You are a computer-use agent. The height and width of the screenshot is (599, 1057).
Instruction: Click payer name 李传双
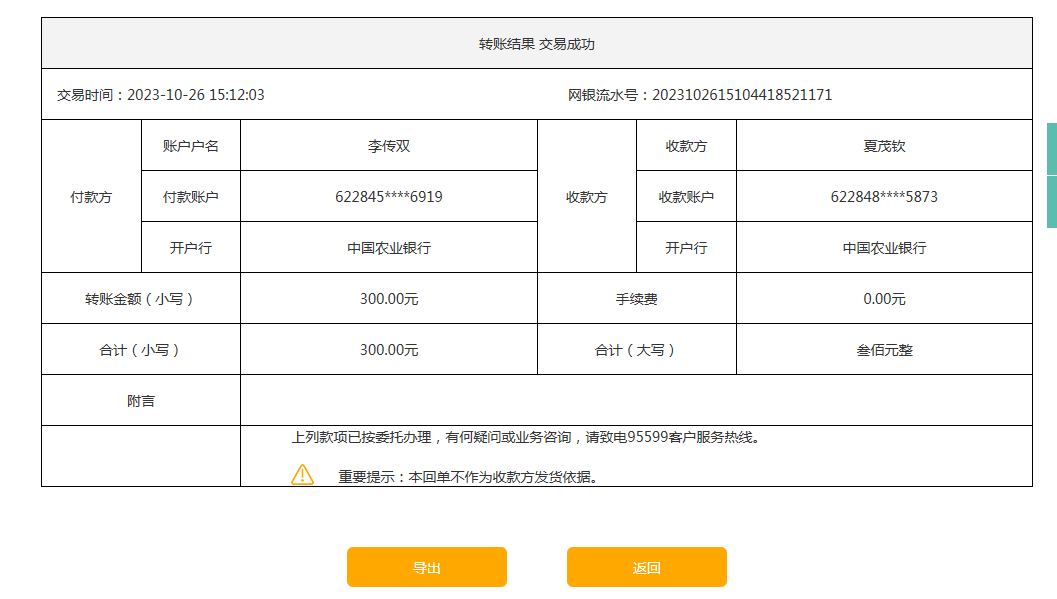[x=388, y=146]
